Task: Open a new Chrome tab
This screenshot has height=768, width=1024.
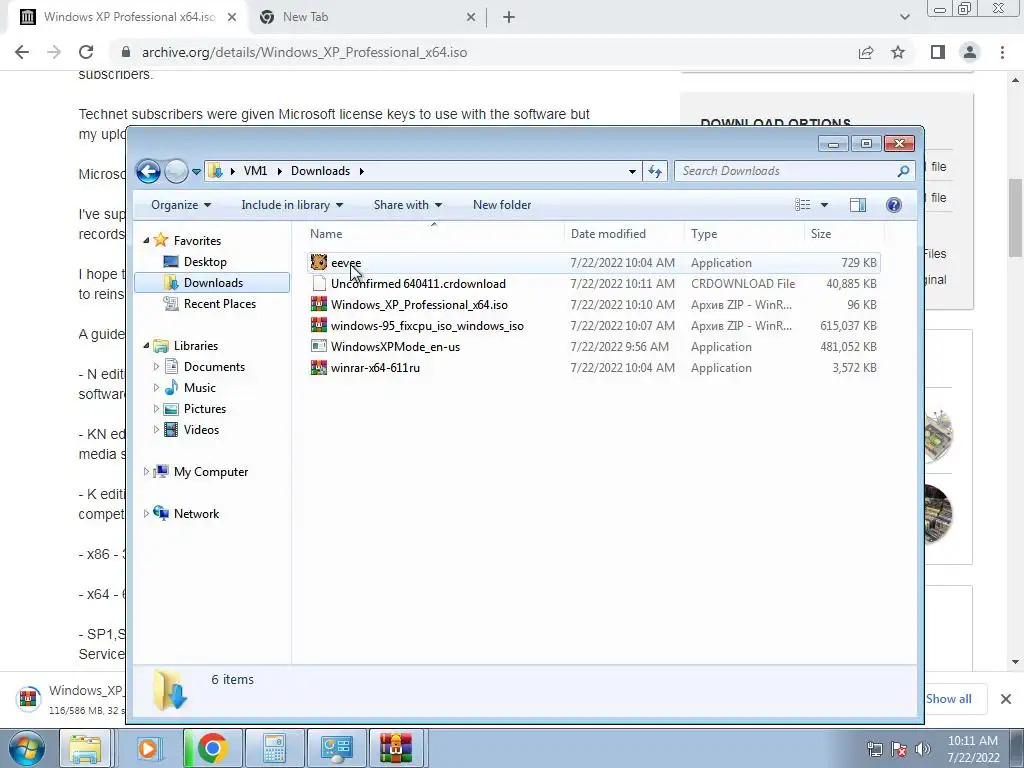Action: coord(509,17)
